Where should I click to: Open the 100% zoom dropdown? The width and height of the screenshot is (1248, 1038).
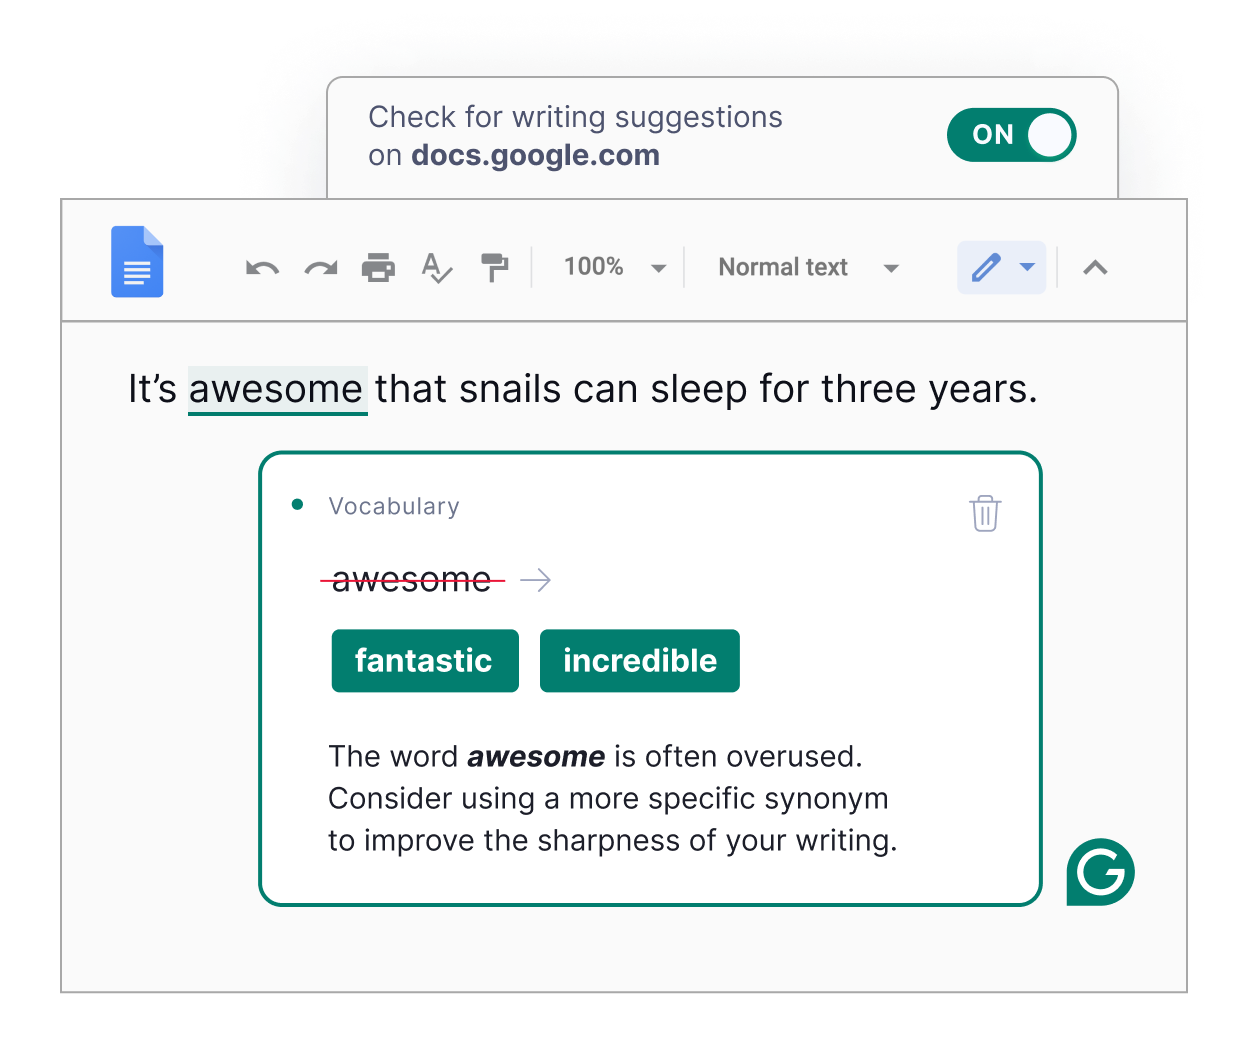point(615,267)
